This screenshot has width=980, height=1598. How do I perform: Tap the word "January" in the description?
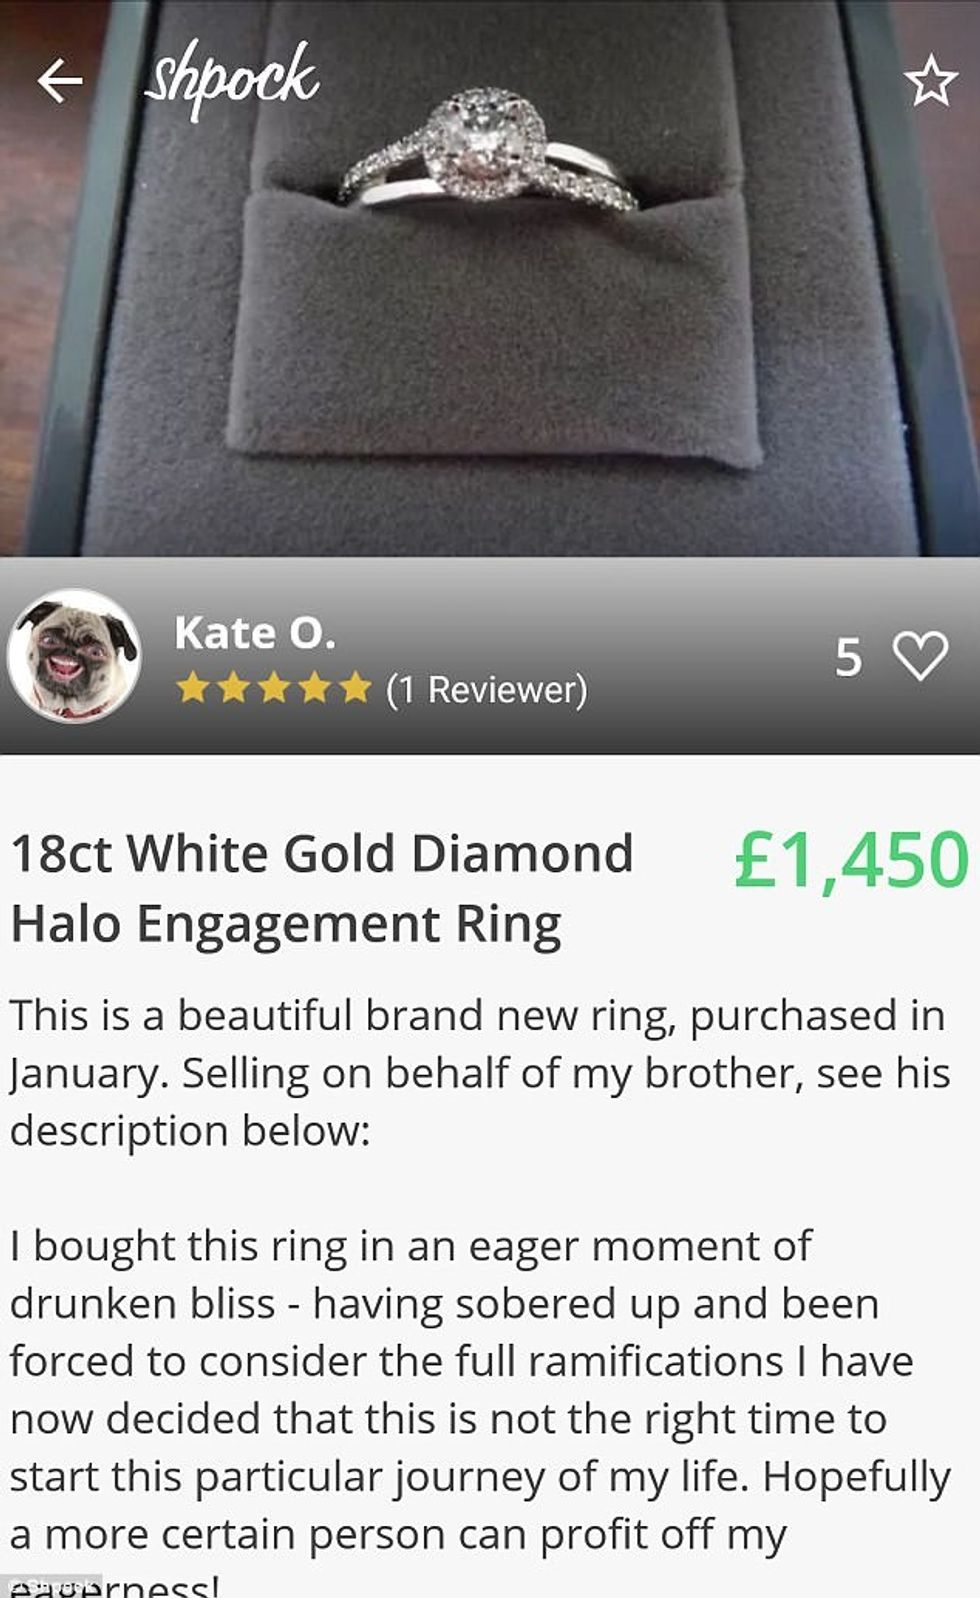click(86, 1074)
